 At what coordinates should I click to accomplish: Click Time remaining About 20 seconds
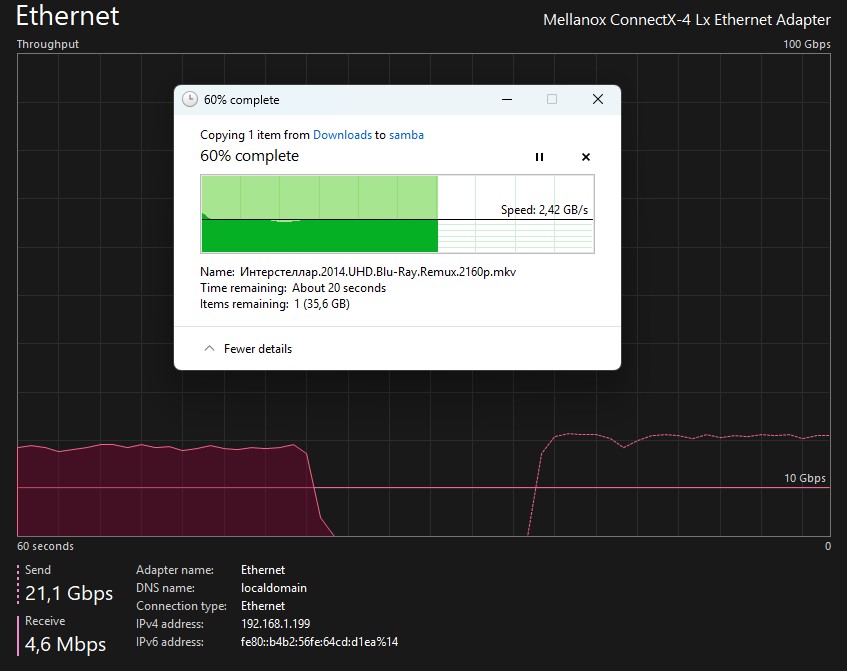(x=293, y=288)
